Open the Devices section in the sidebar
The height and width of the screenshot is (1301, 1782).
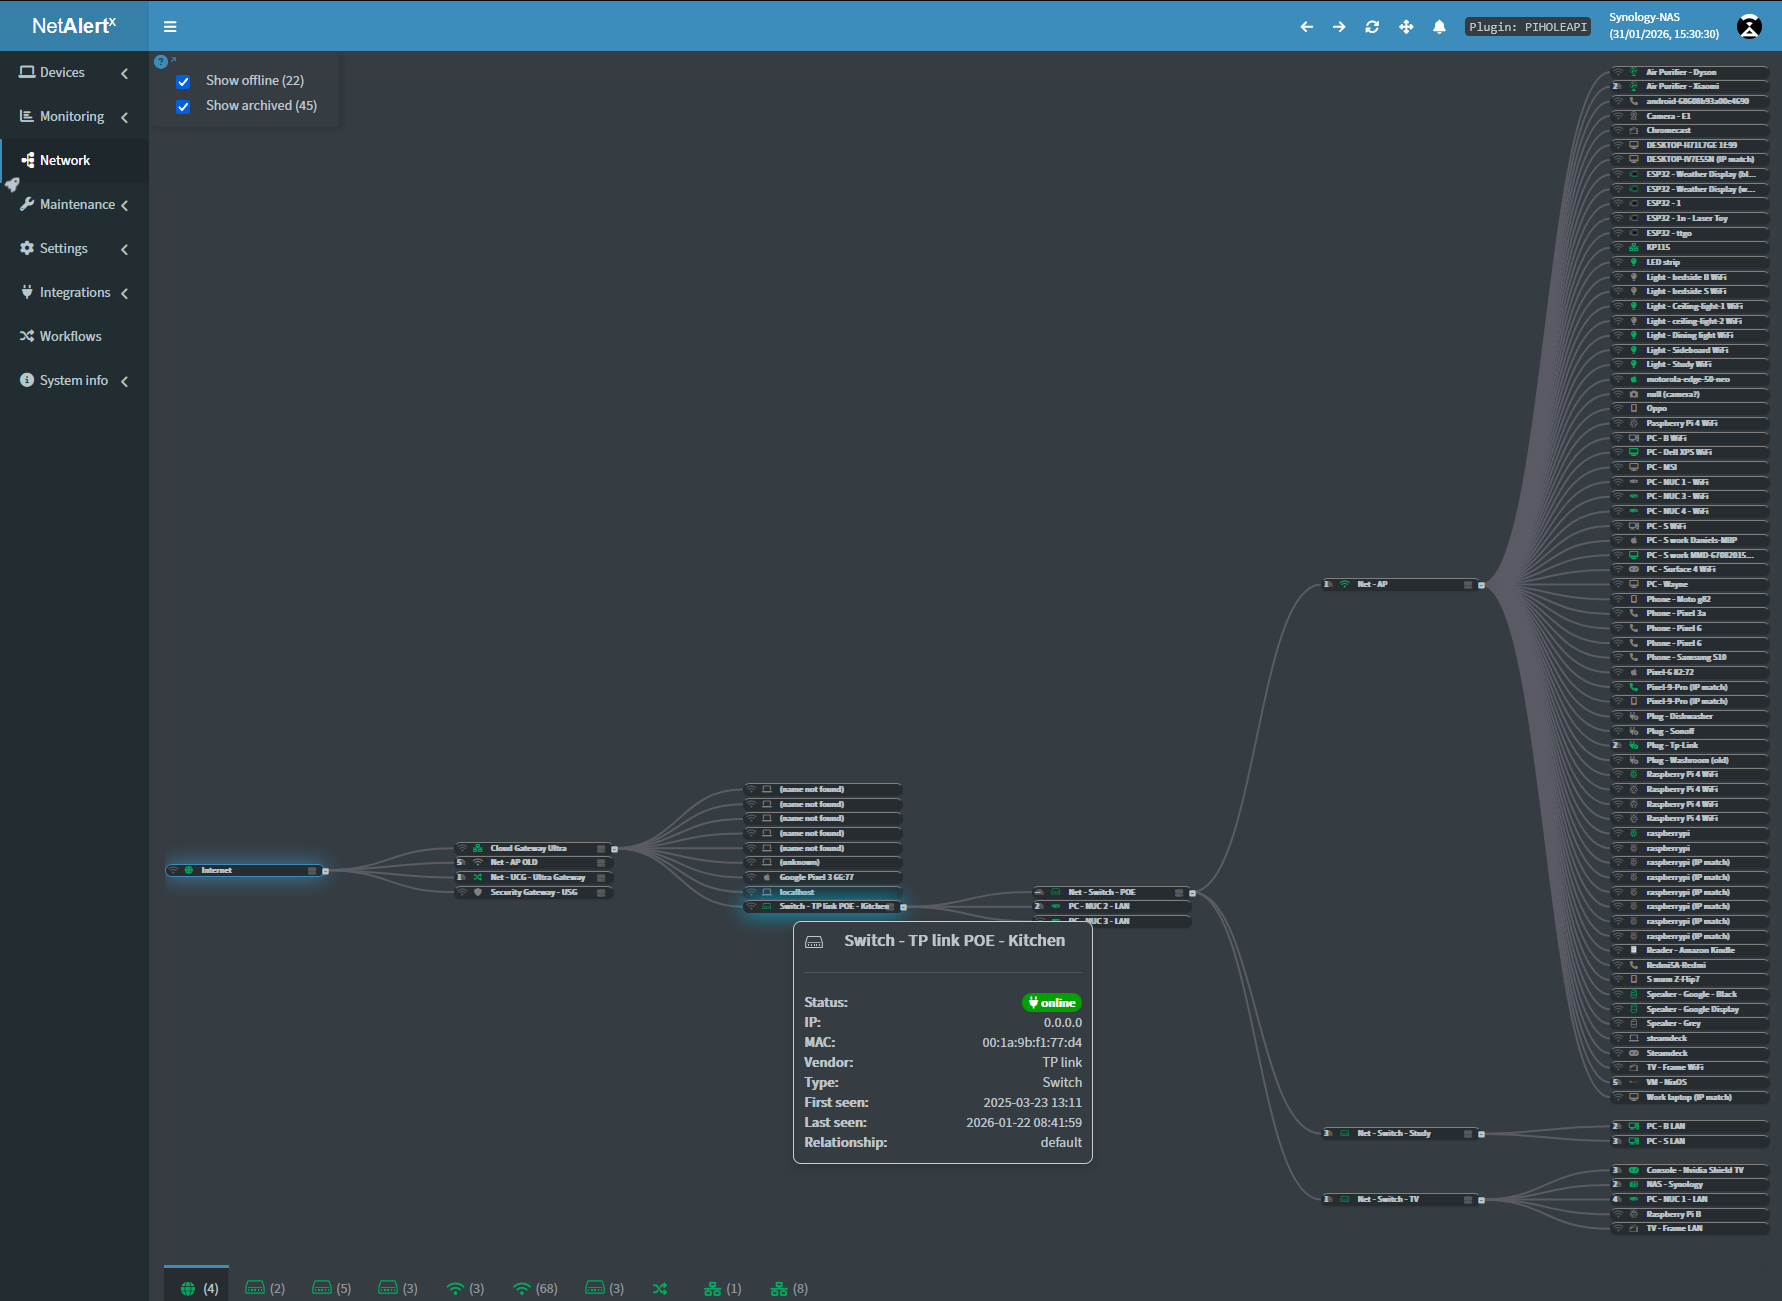tap(60, 72)
